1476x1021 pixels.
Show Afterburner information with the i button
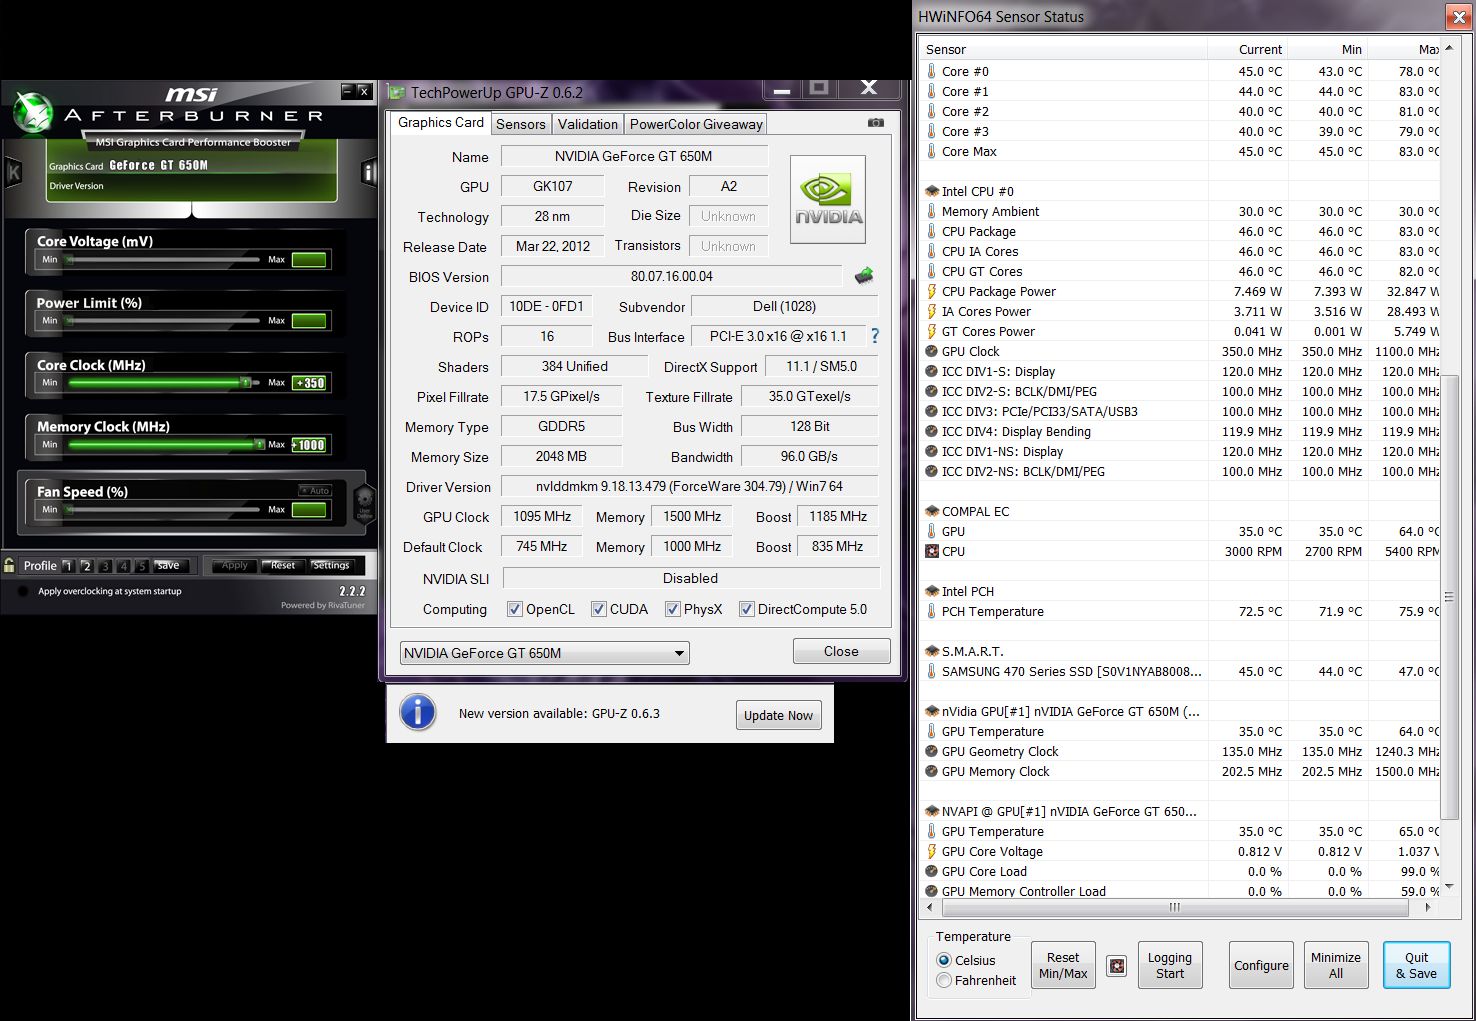point(368,172)
